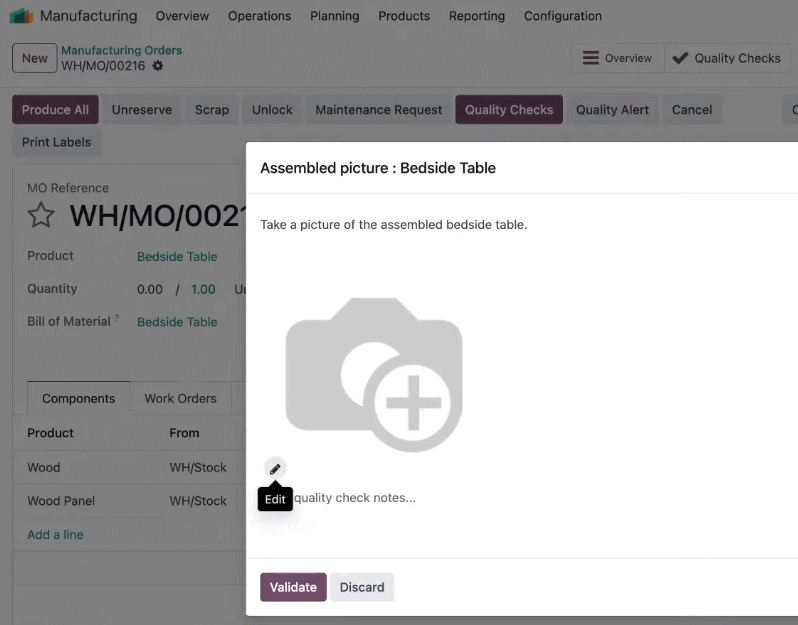This screenshot has height=625, width=798.
Task: Select the Wood component row
Action: coord(129,467)
